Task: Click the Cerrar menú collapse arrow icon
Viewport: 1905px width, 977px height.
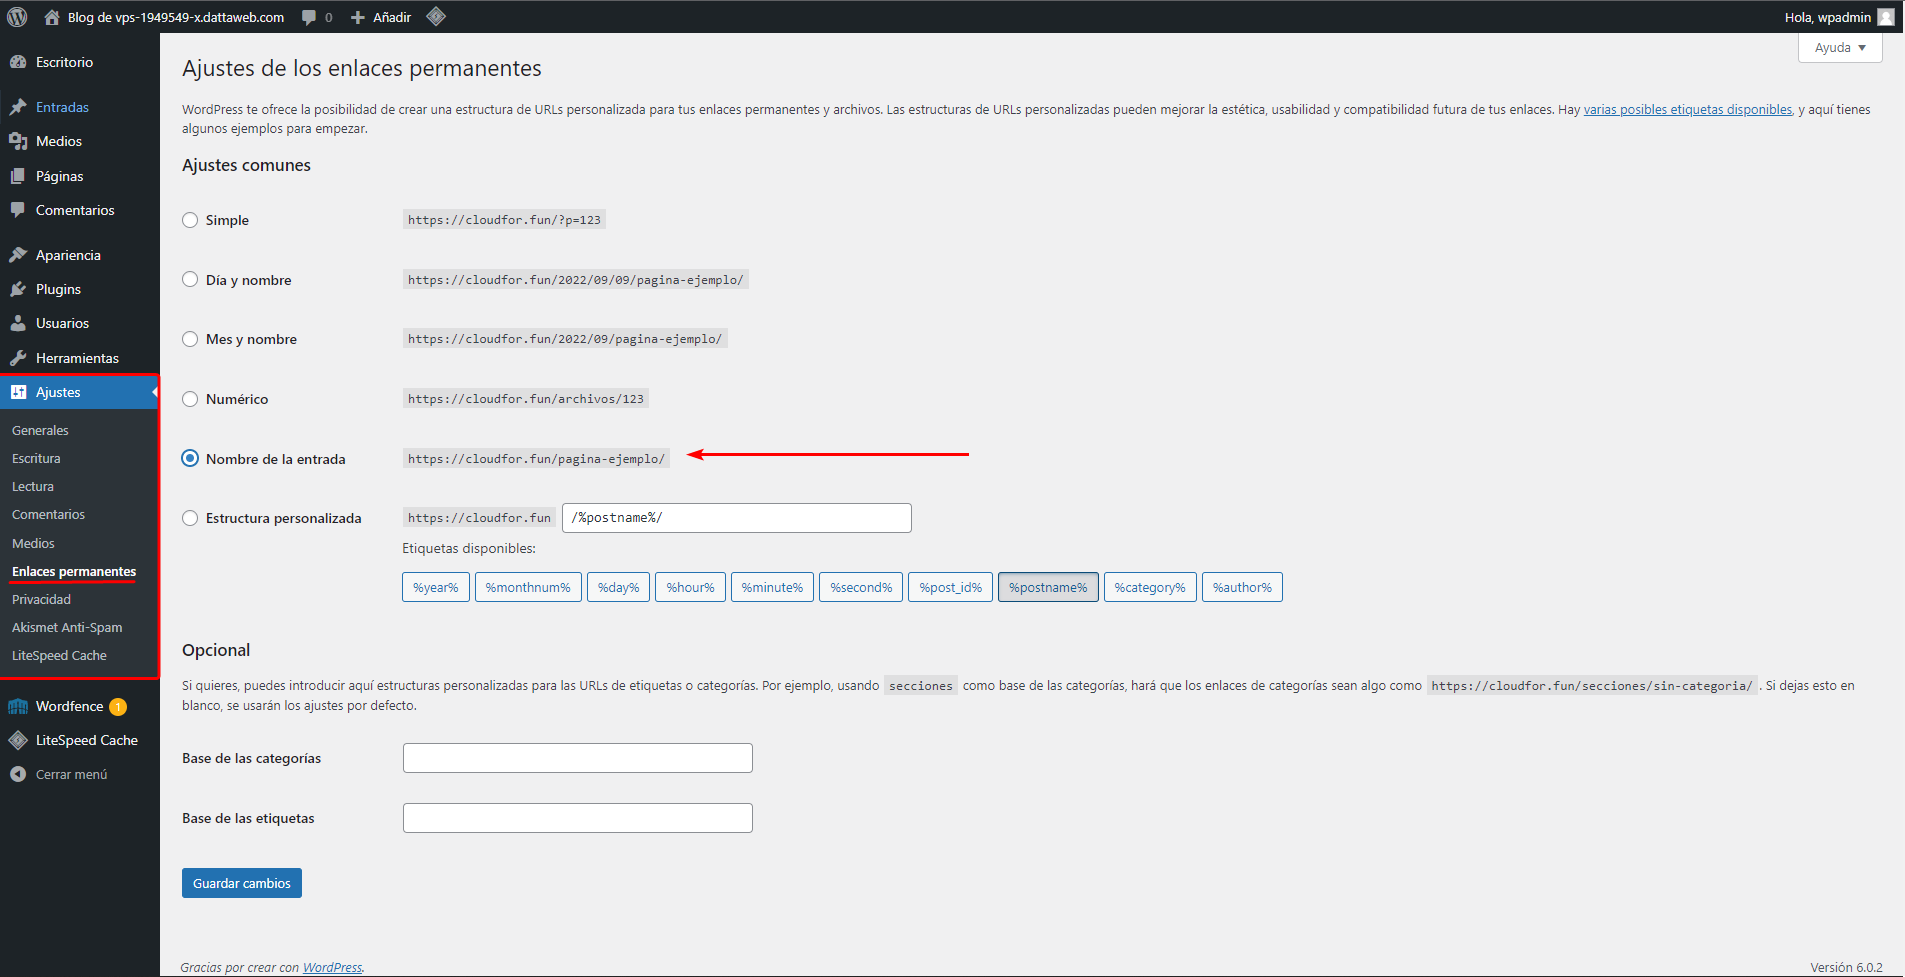Action: (x=18, y=774)
